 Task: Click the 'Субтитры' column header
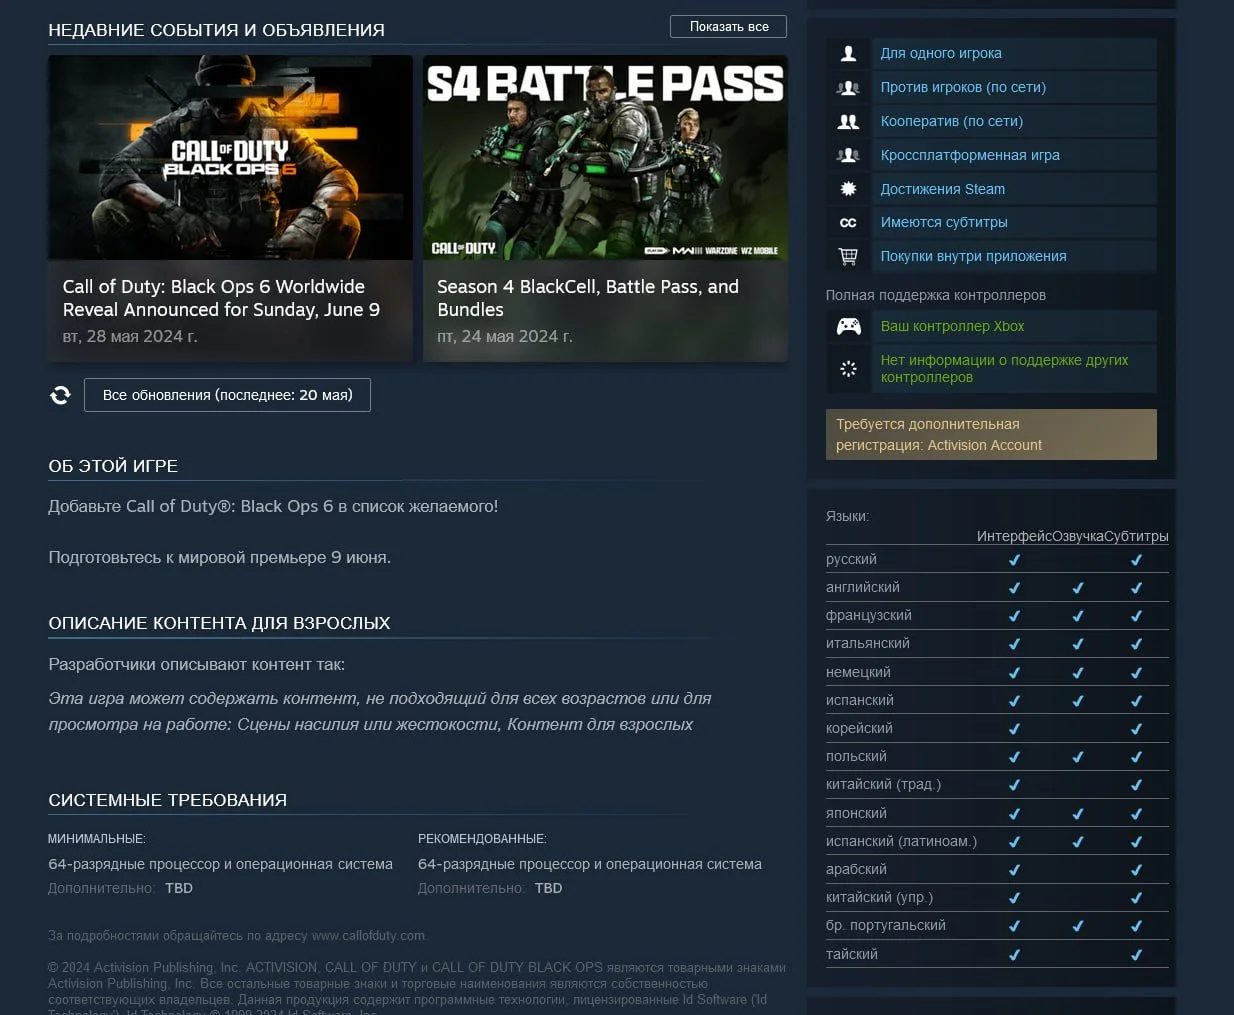coord(1136,537)
